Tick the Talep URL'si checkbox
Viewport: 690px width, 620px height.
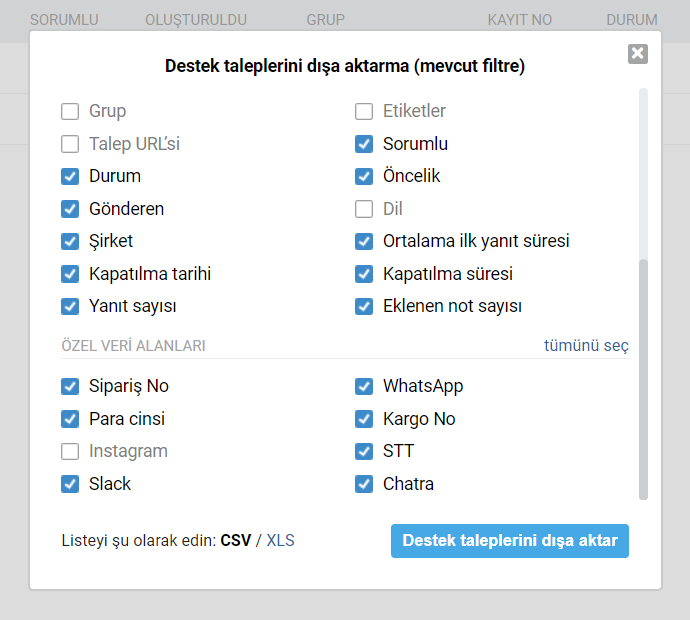pos(70,144)
